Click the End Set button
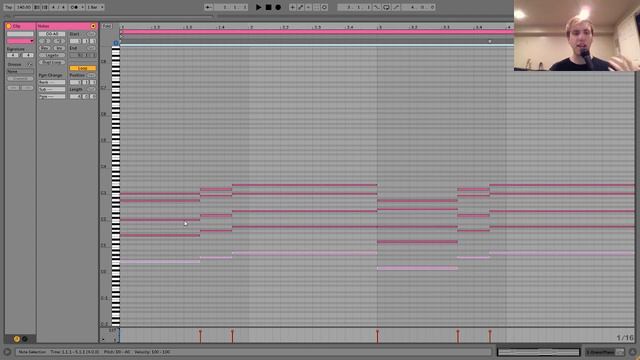This screenshot has height=360, width=640. tap(91, 48)
